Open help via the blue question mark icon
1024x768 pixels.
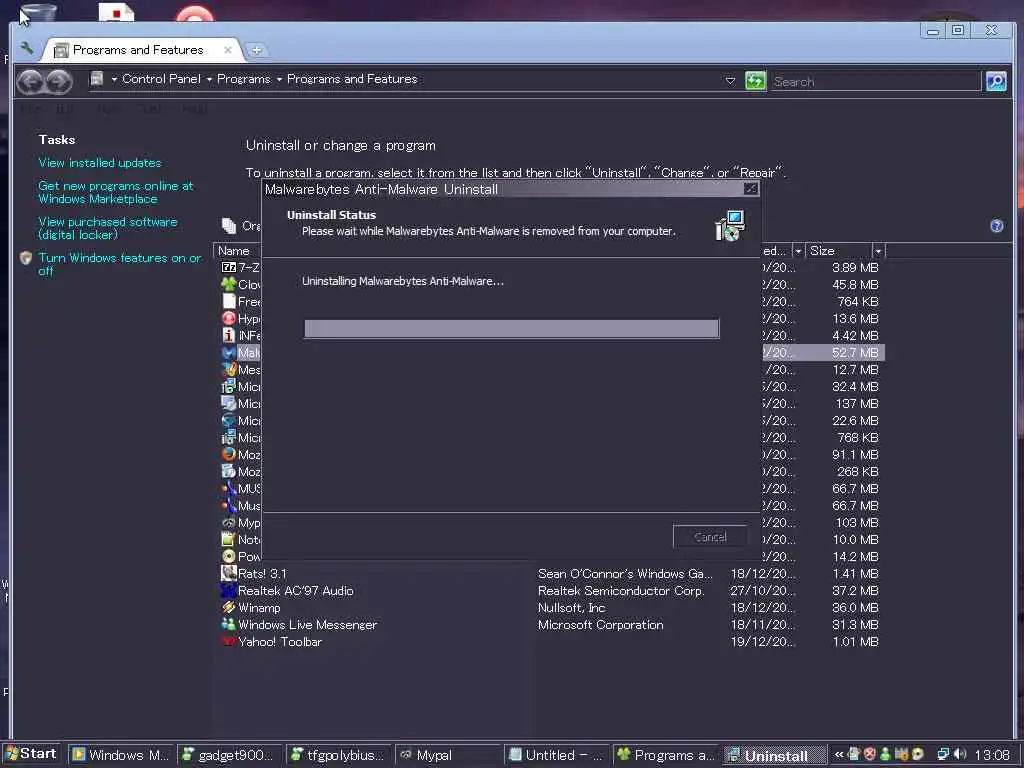pyautogui.click(x=997, y=226)
